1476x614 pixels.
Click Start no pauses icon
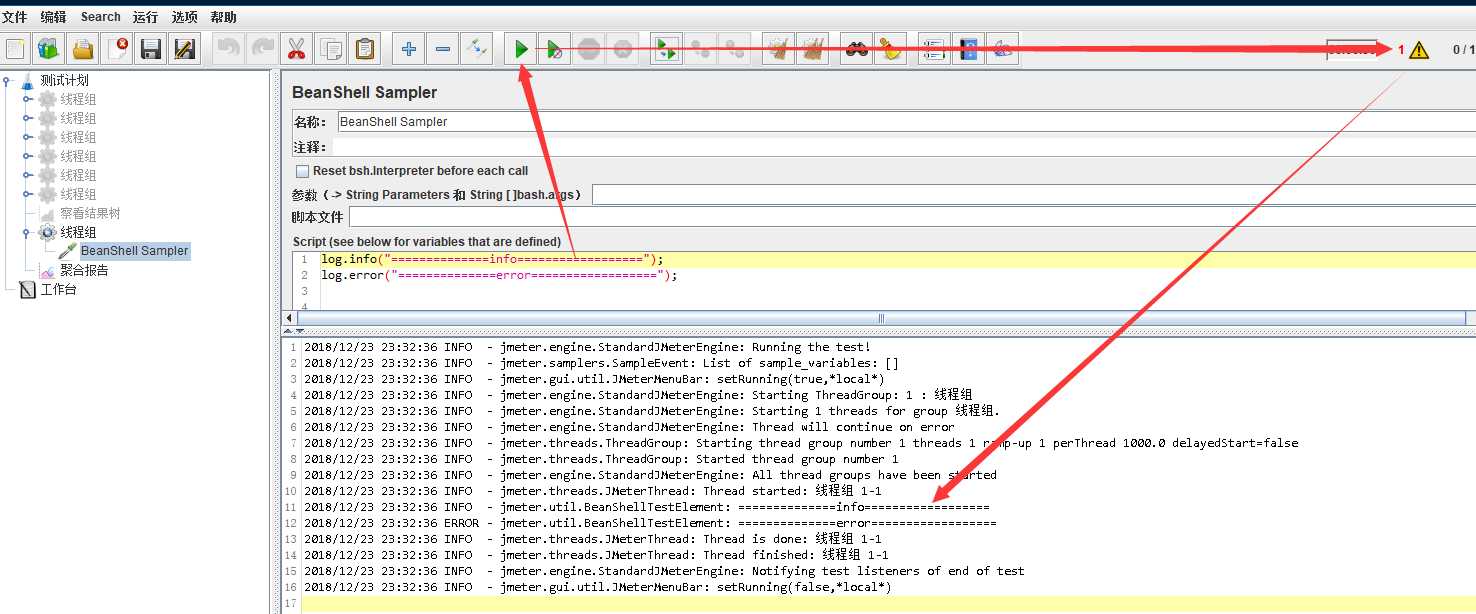click(555, 49)
